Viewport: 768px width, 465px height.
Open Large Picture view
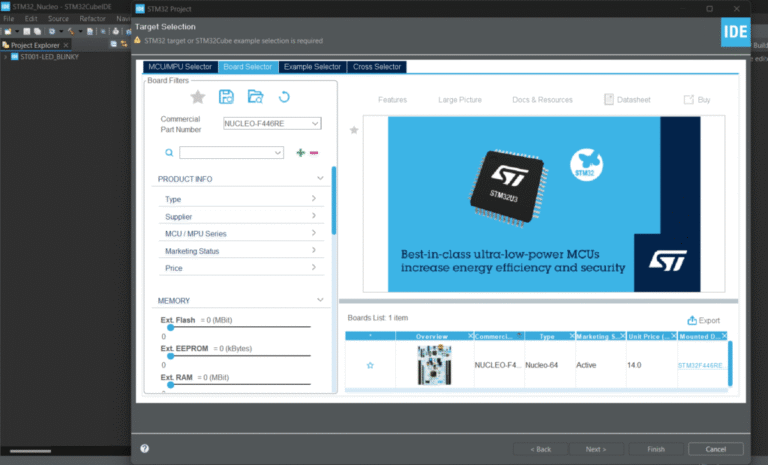(460, 99)
